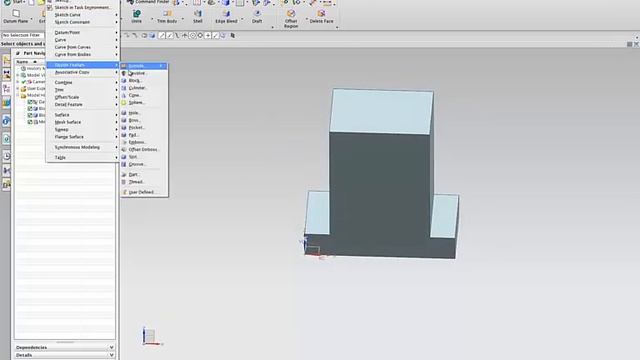Select the Draft tool
640x360 pixels.
[x=257, y=16]
